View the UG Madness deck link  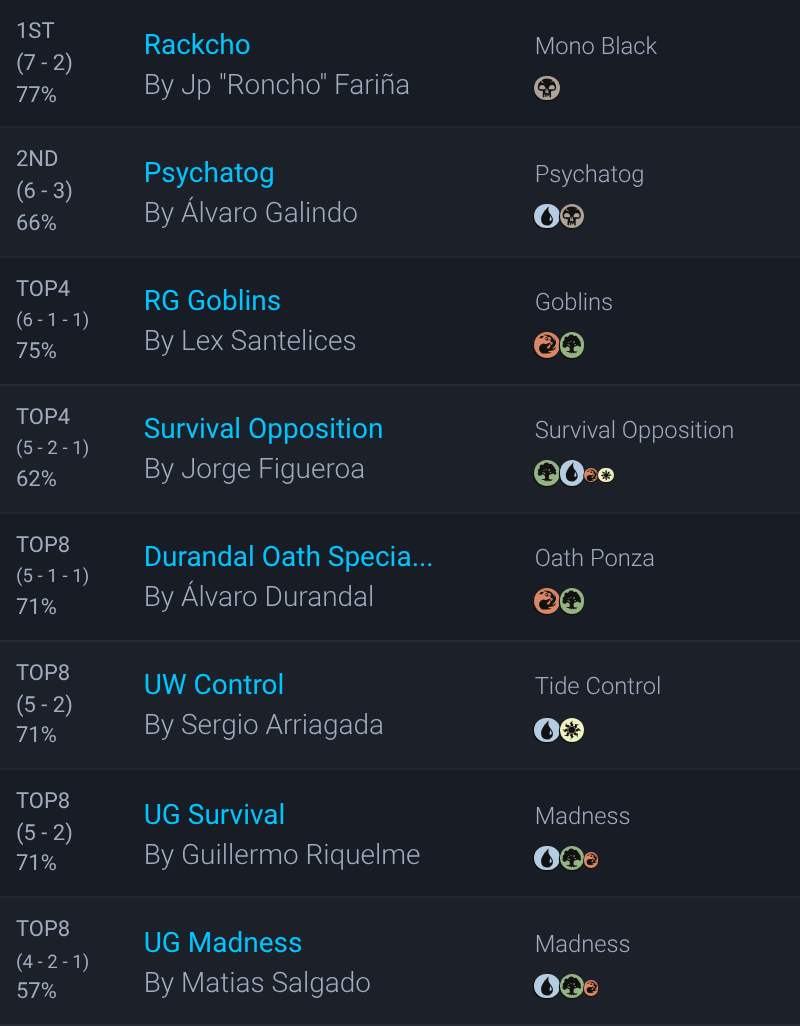tap(223, 942)
